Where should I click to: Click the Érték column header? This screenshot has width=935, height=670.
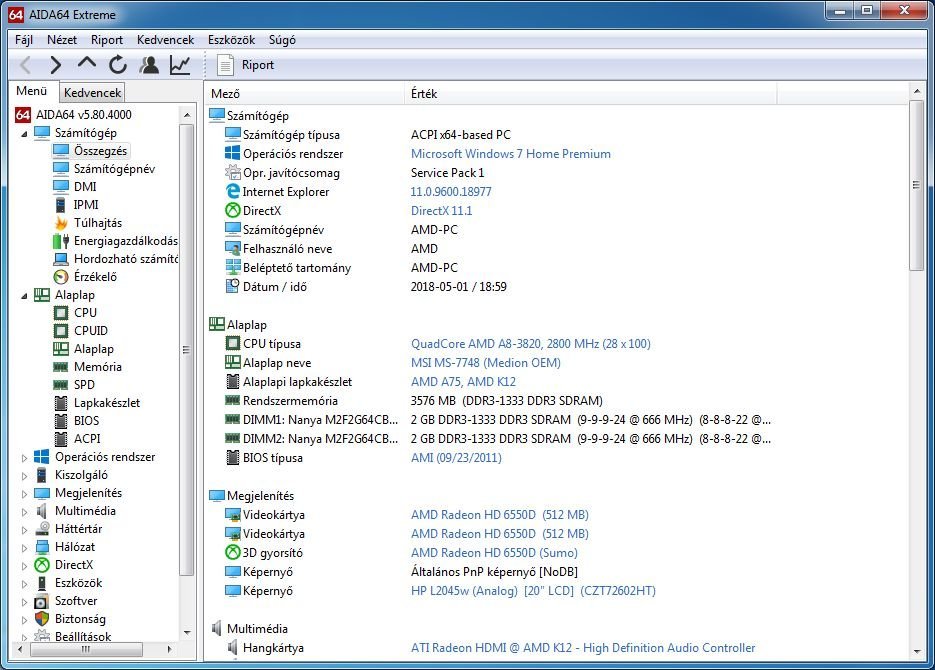[591, 94]
